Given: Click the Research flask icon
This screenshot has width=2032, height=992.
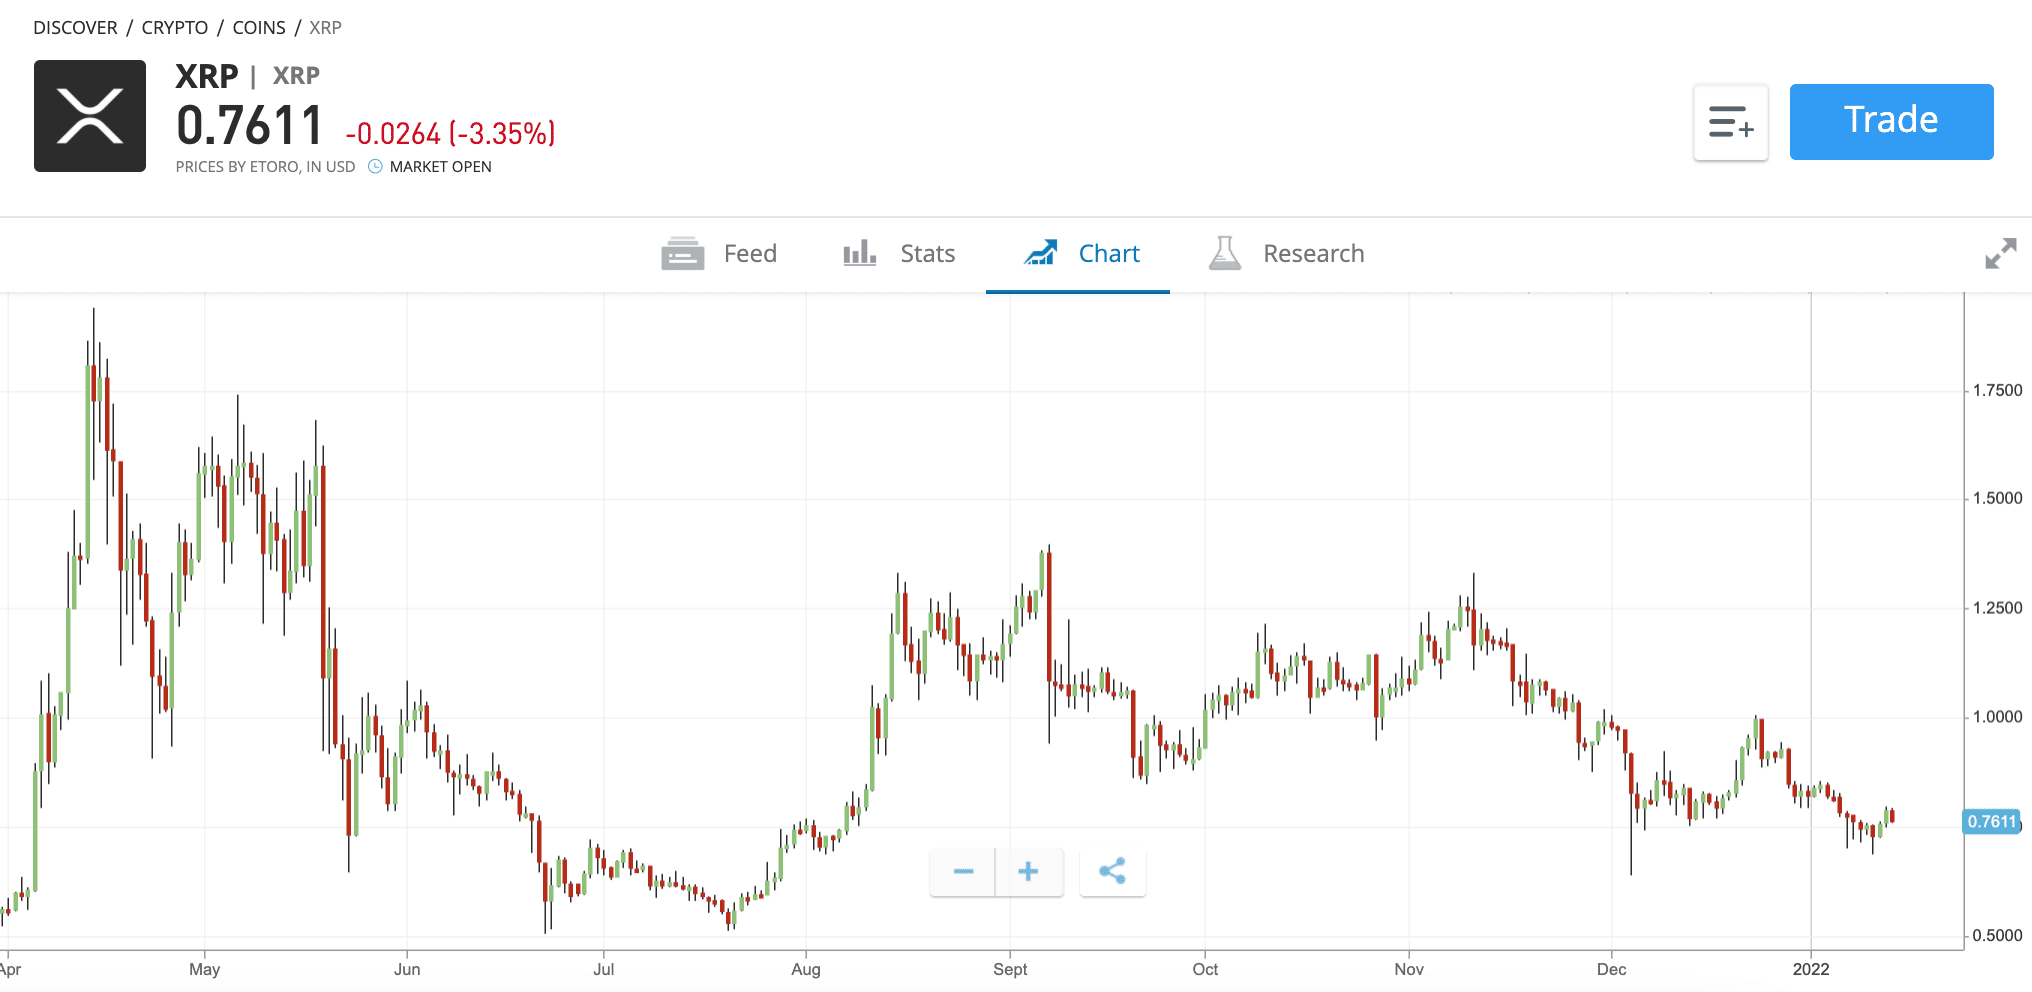Looking at the screenshot, I should click(x=1225, y=254).
